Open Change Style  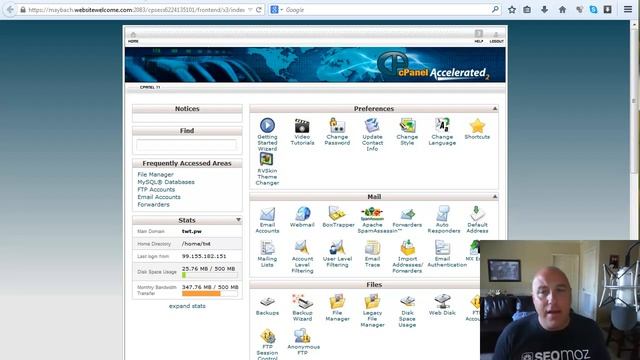407,126
